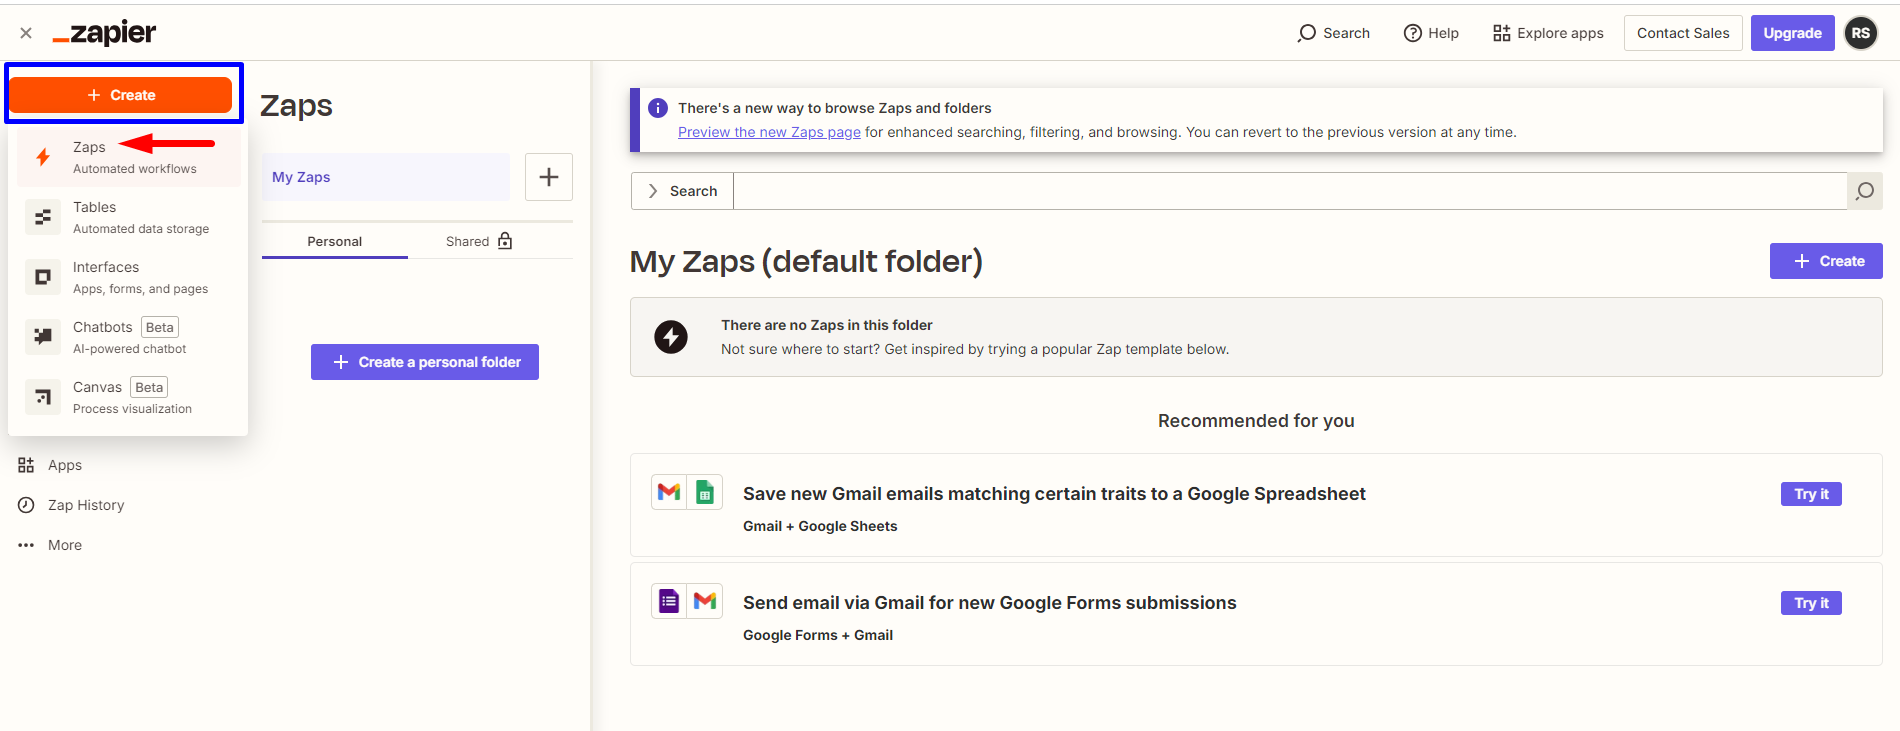This screenshot has height=731, width=1900.
Task: Click the black lightning bolt circle icon
Action: [671, 337]
